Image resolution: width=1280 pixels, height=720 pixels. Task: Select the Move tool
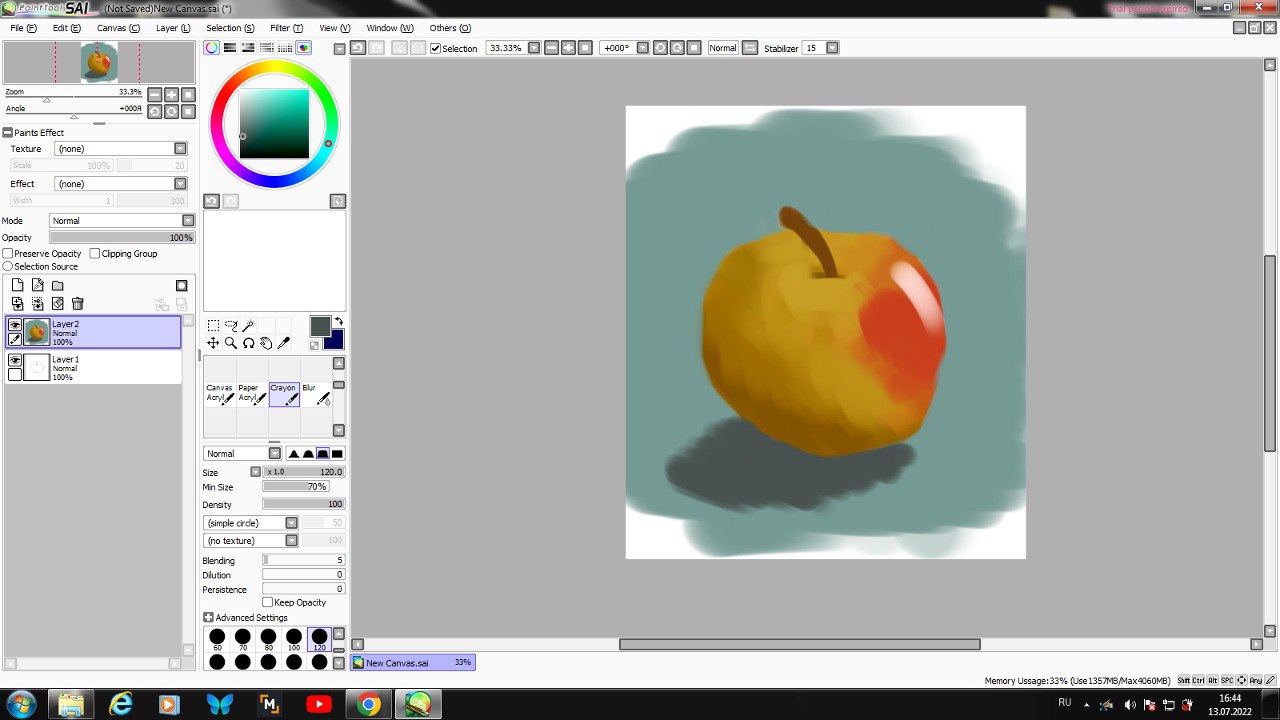point(213,343)
